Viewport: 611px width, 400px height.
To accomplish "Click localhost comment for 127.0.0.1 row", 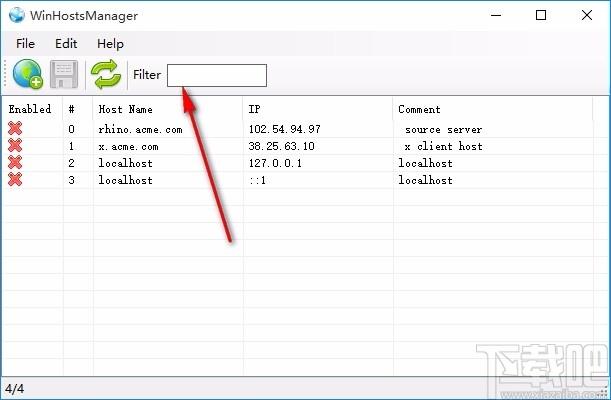I will [x=426, y=163].
